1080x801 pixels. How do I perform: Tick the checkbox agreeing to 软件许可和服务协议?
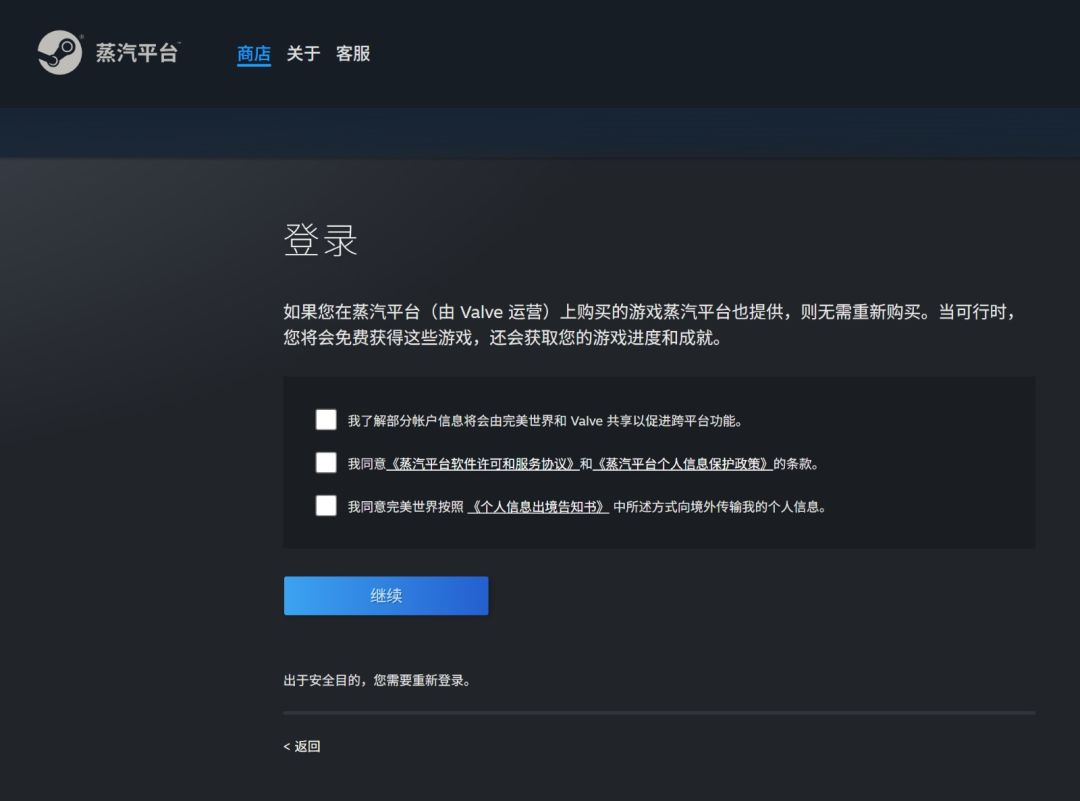tap(326, 462)
